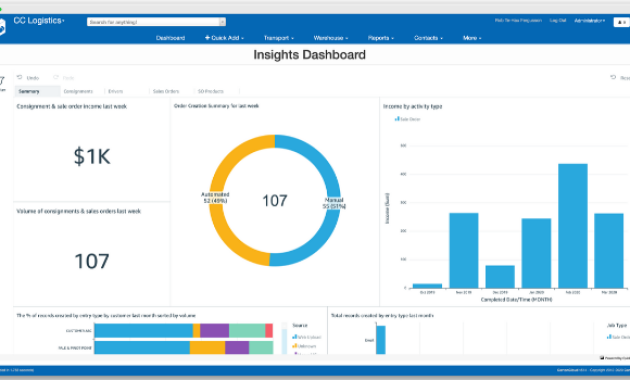Click the Dec 2019 income bar

point(500,277)
